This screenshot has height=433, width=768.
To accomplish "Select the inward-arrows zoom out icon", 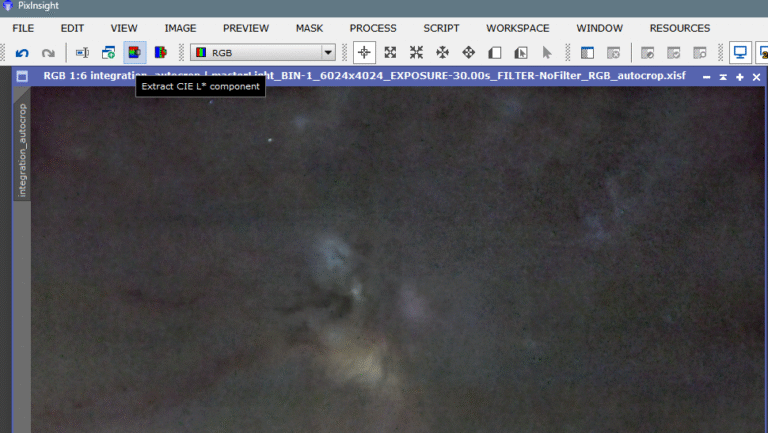I will point(416,52).
